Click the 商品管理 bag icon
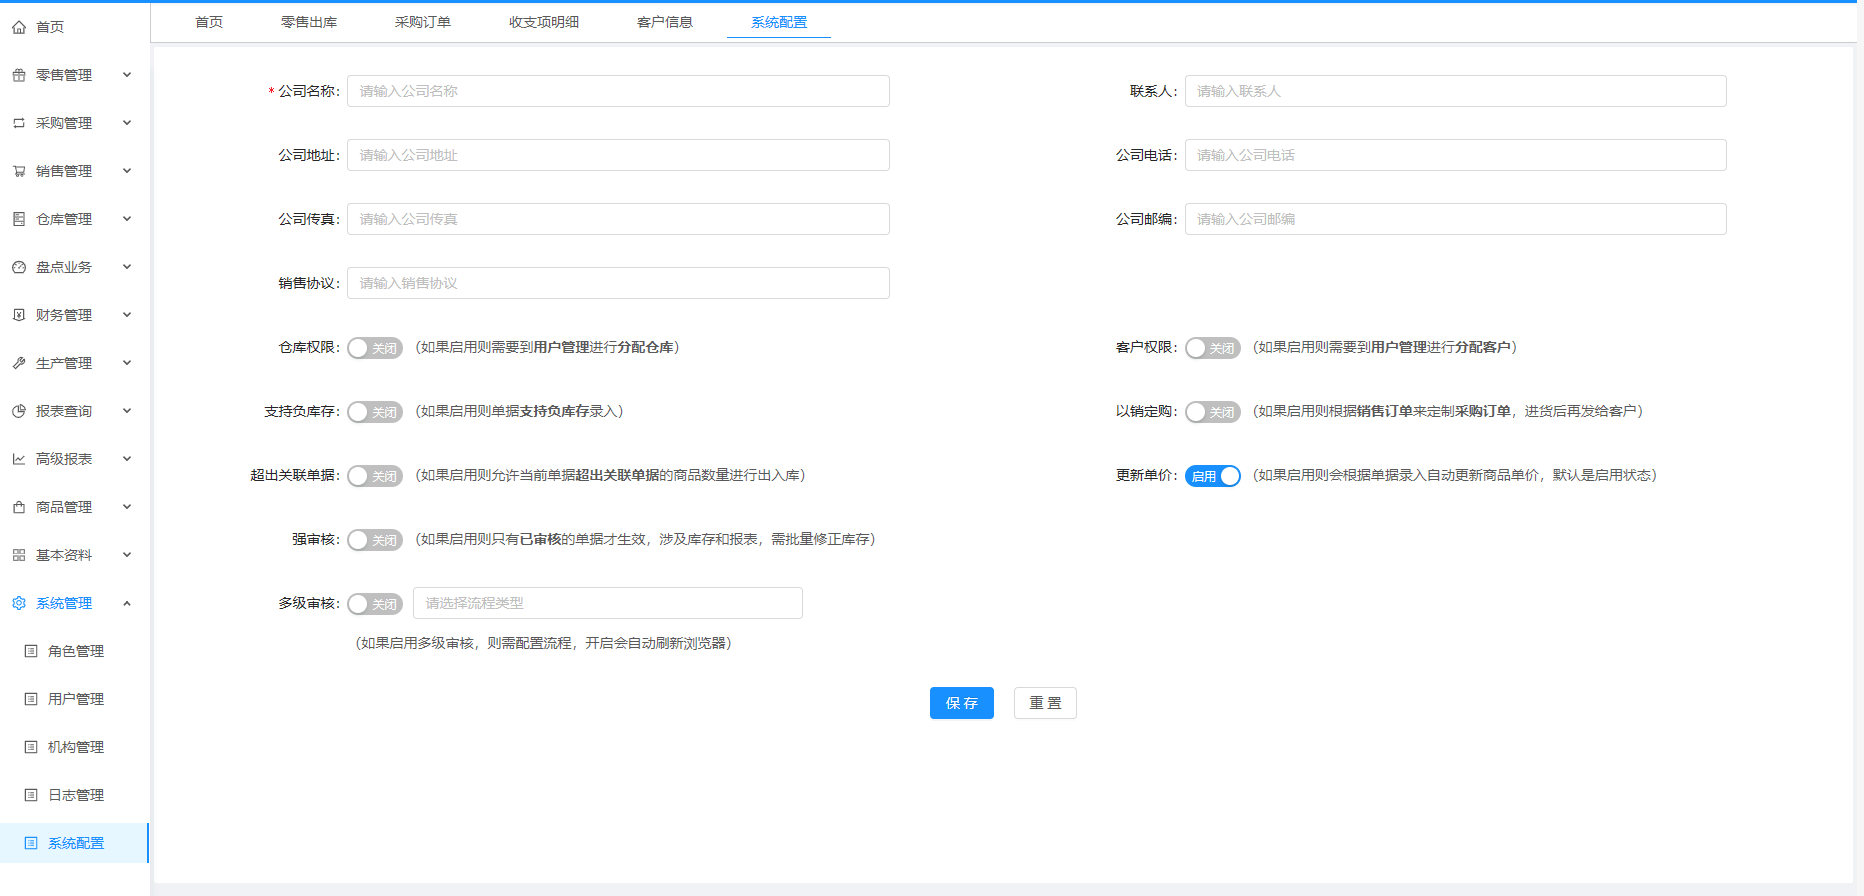The width and height of the screenshot is (1864, 896). pyautogui.click(x=19, y=507)
